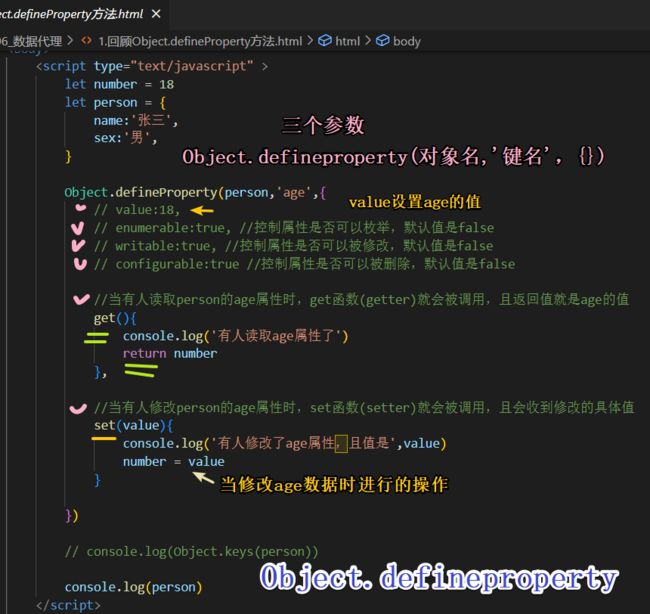650x614 pixels.
Task: Click the 'get(){' line
Action: coord(115,318)
